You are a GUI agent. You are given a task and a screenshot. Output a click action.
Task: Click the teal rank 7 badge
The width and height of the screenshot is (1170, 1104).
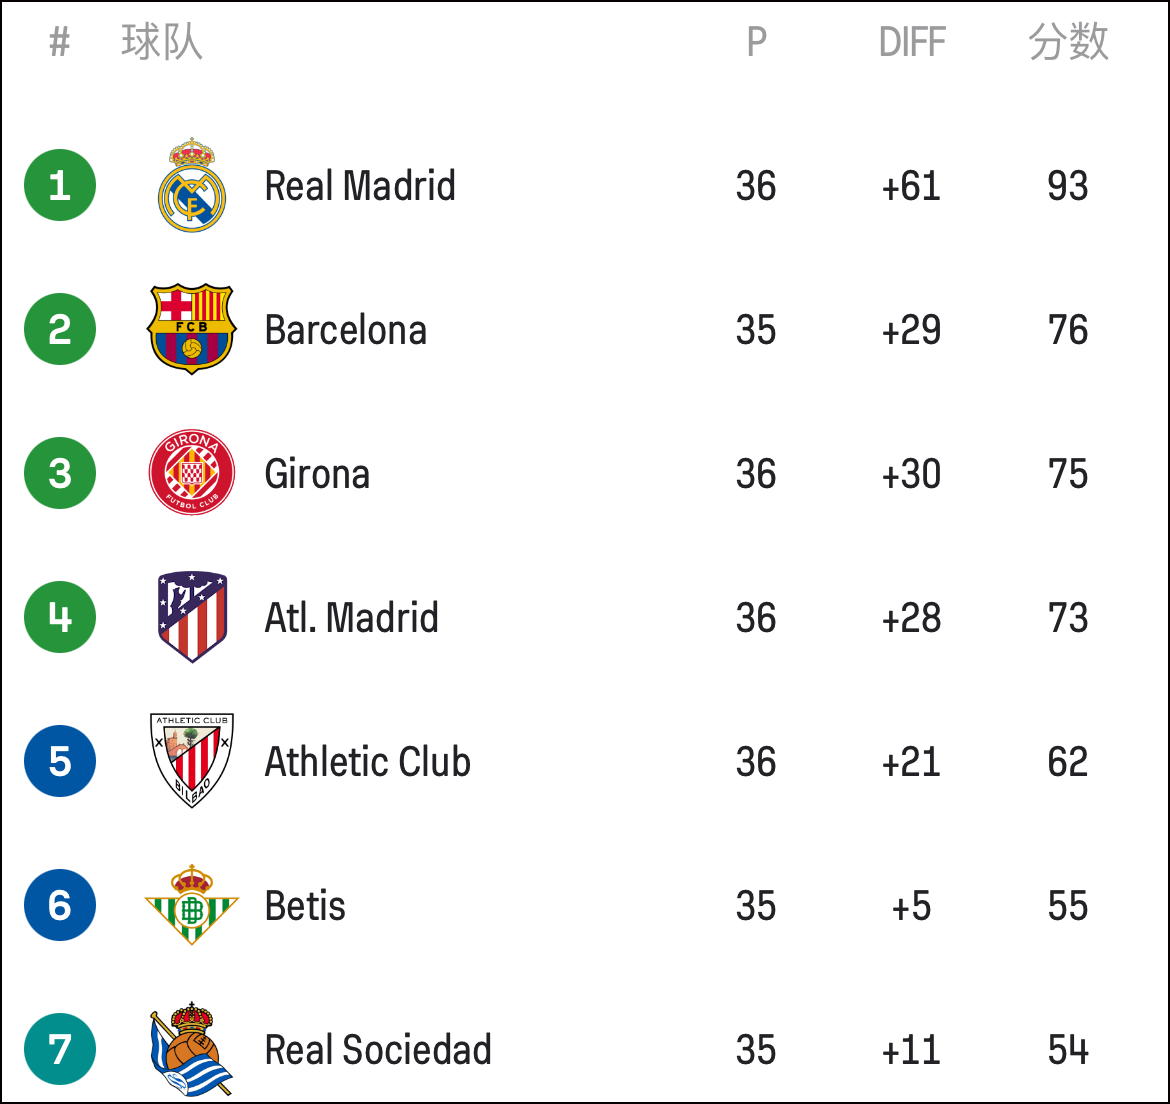click(x=60, y=1049)
